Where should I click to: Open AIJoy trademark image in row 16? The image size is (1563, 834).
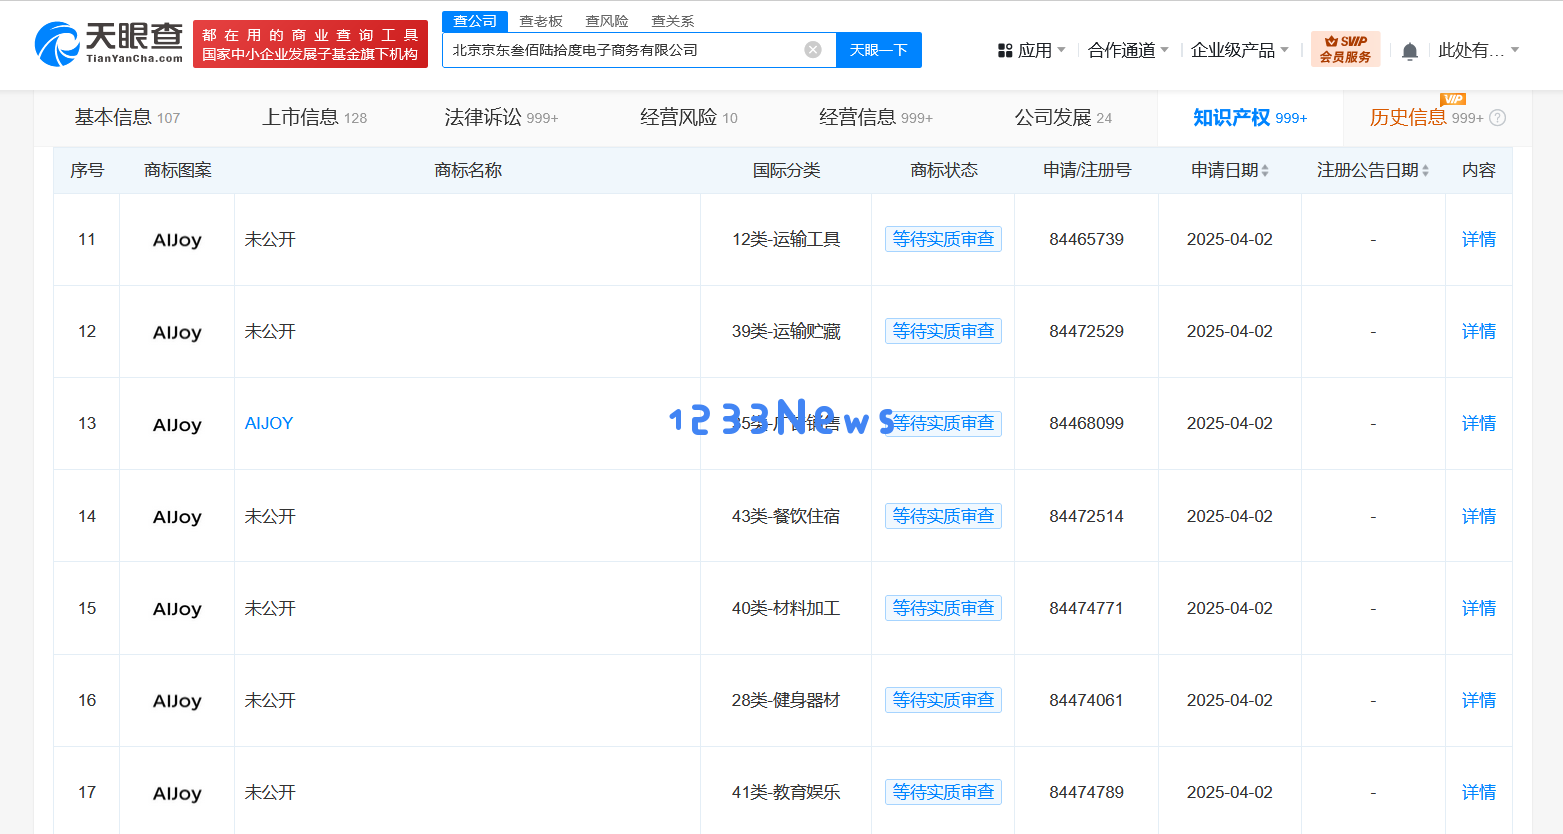[177, 701]
